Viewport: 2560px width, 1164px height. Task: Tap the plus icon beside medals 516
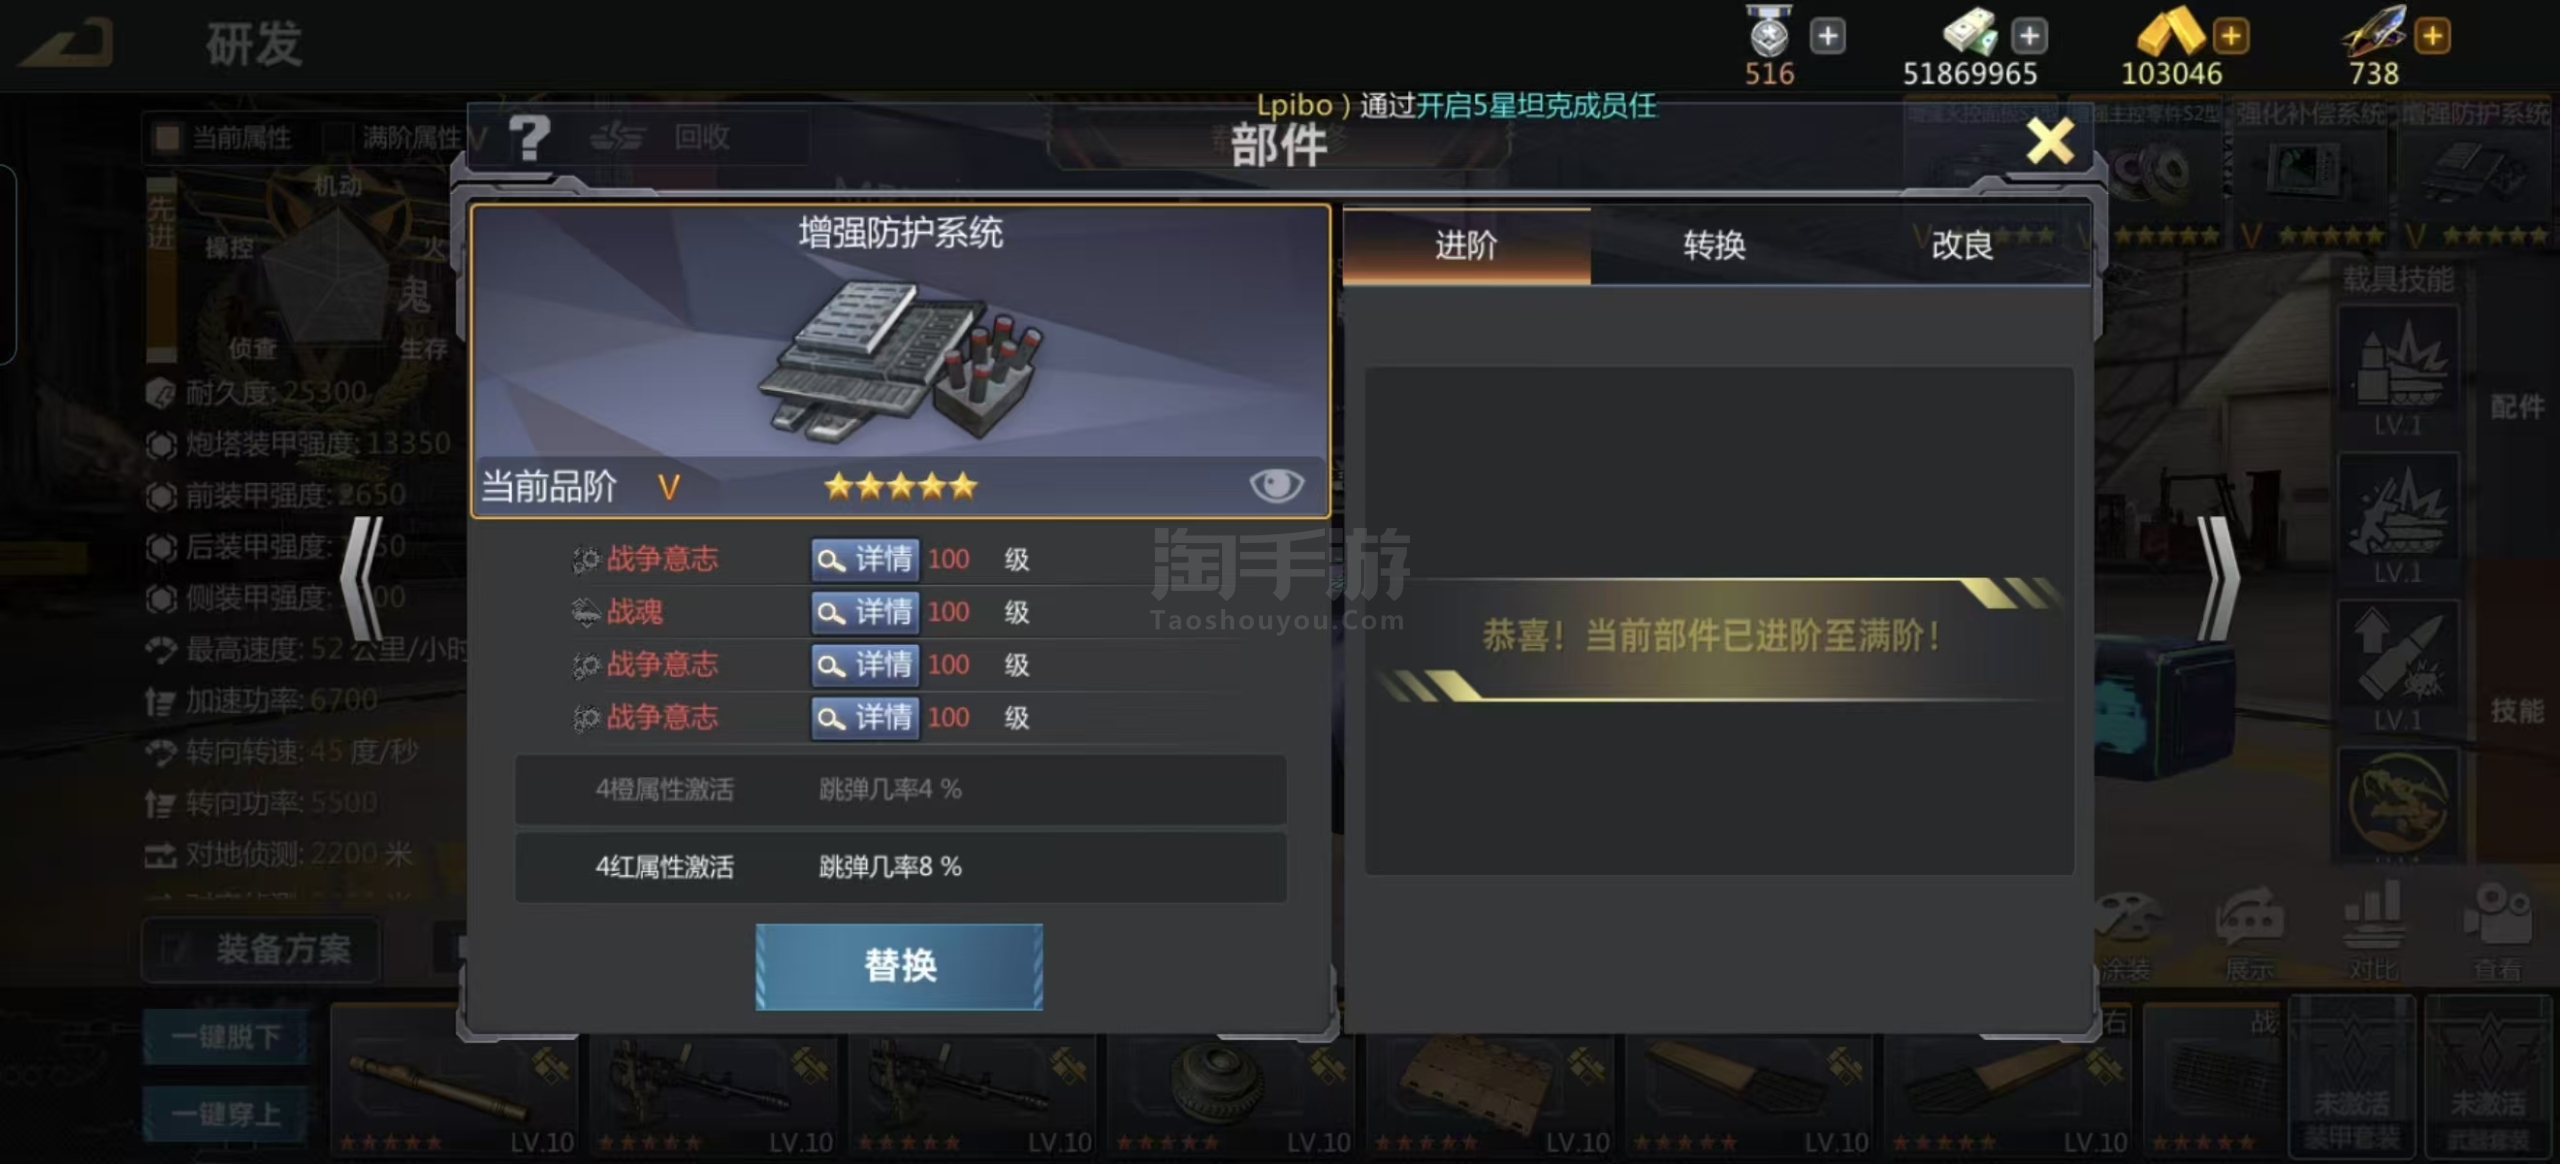(x=1827, y=36)
